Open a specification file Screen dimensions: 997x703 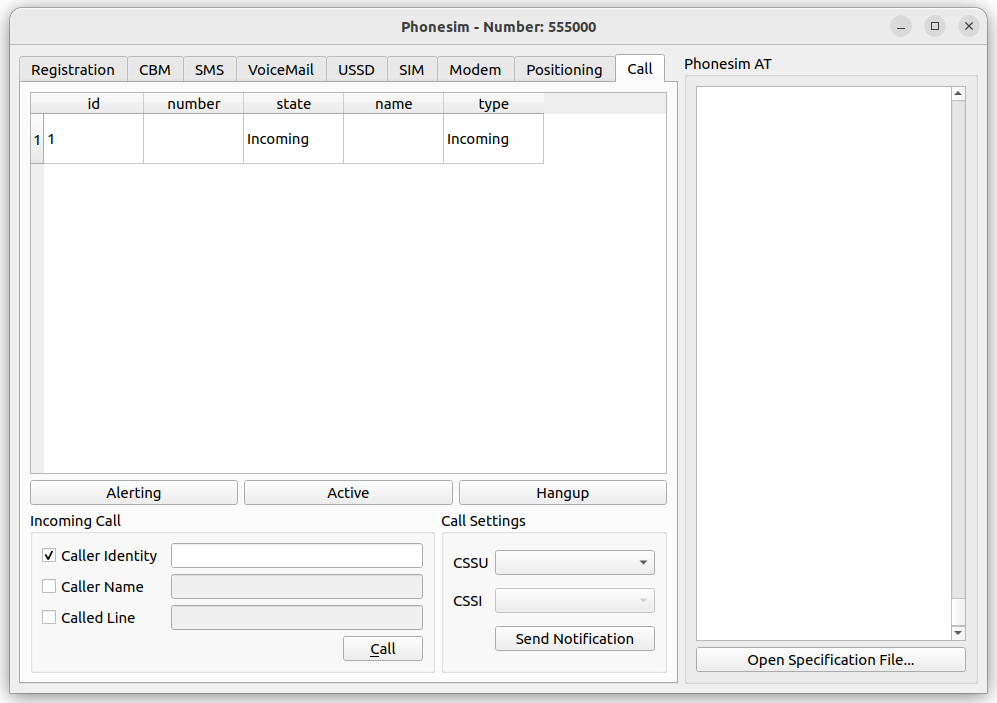[830, 659]
